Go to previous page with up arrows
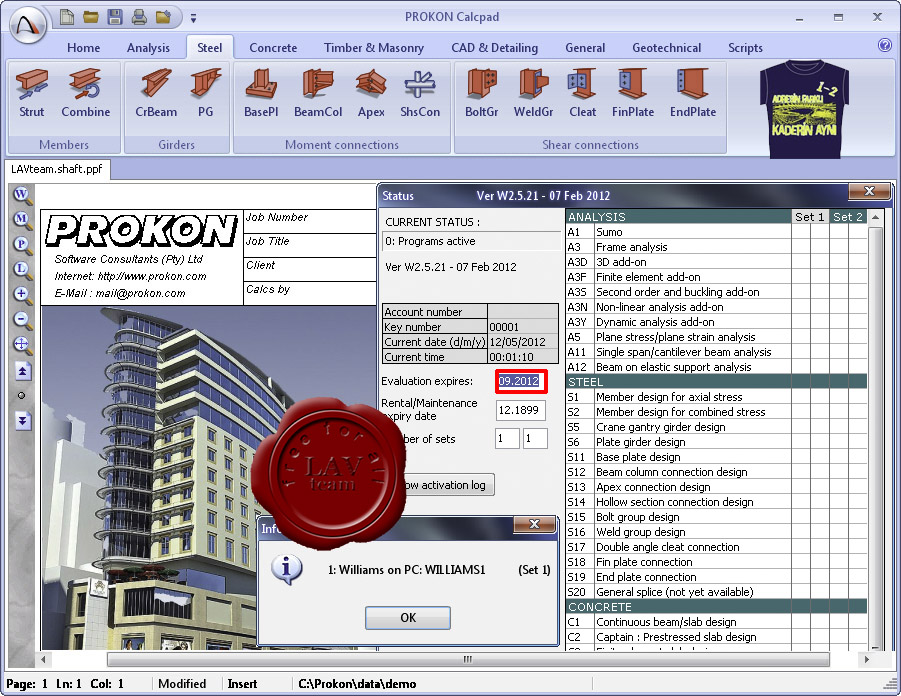 click(x=22, y=371)
